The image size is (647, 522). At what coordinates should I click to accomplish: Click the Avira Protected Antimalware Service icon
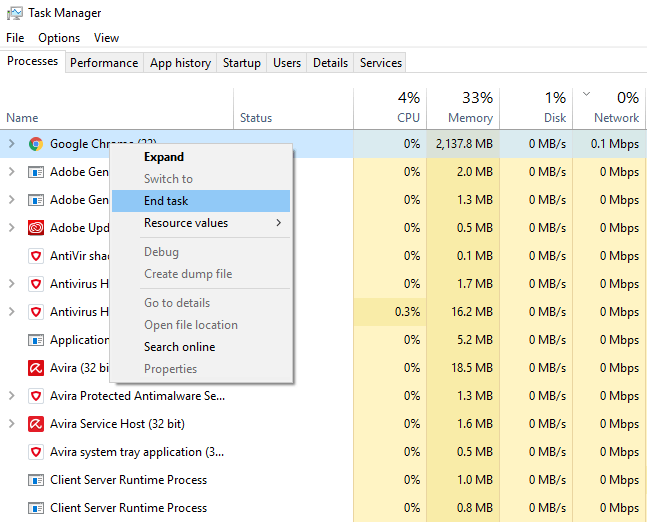point(36,396)
